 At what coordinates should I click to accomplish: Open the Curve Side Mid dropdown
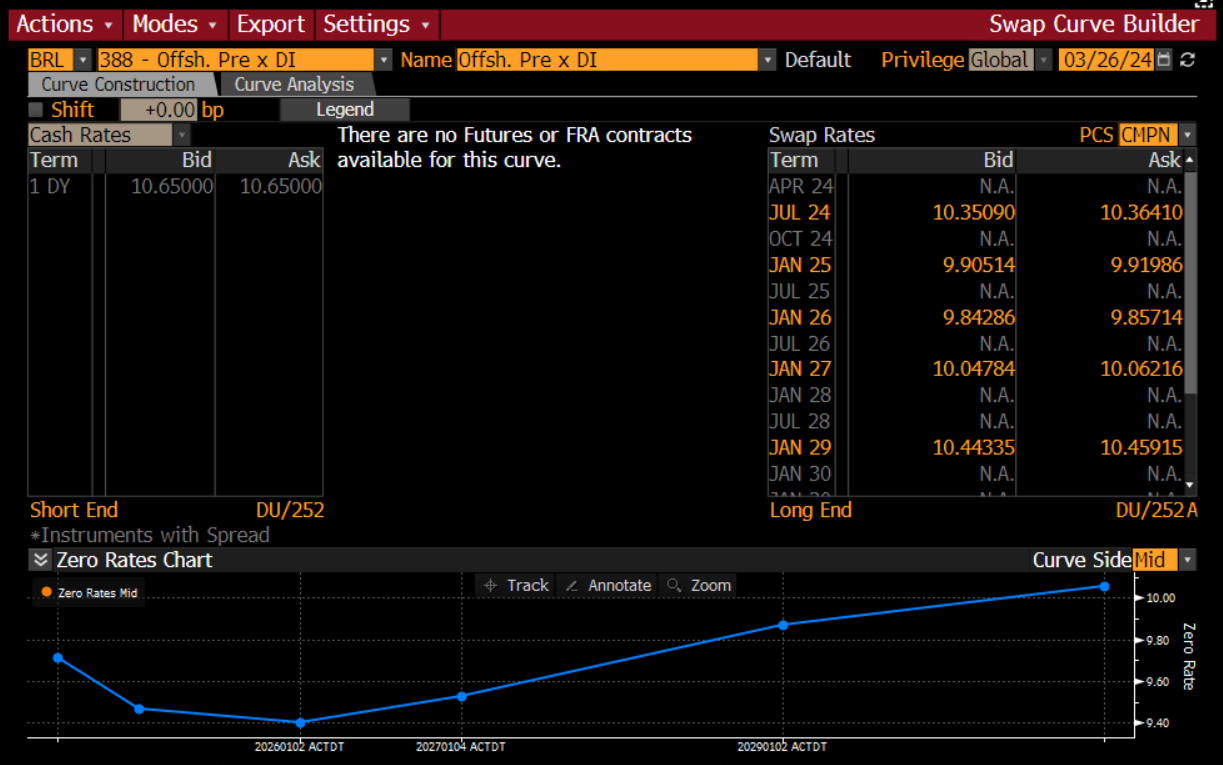[x=1187, y=560]
